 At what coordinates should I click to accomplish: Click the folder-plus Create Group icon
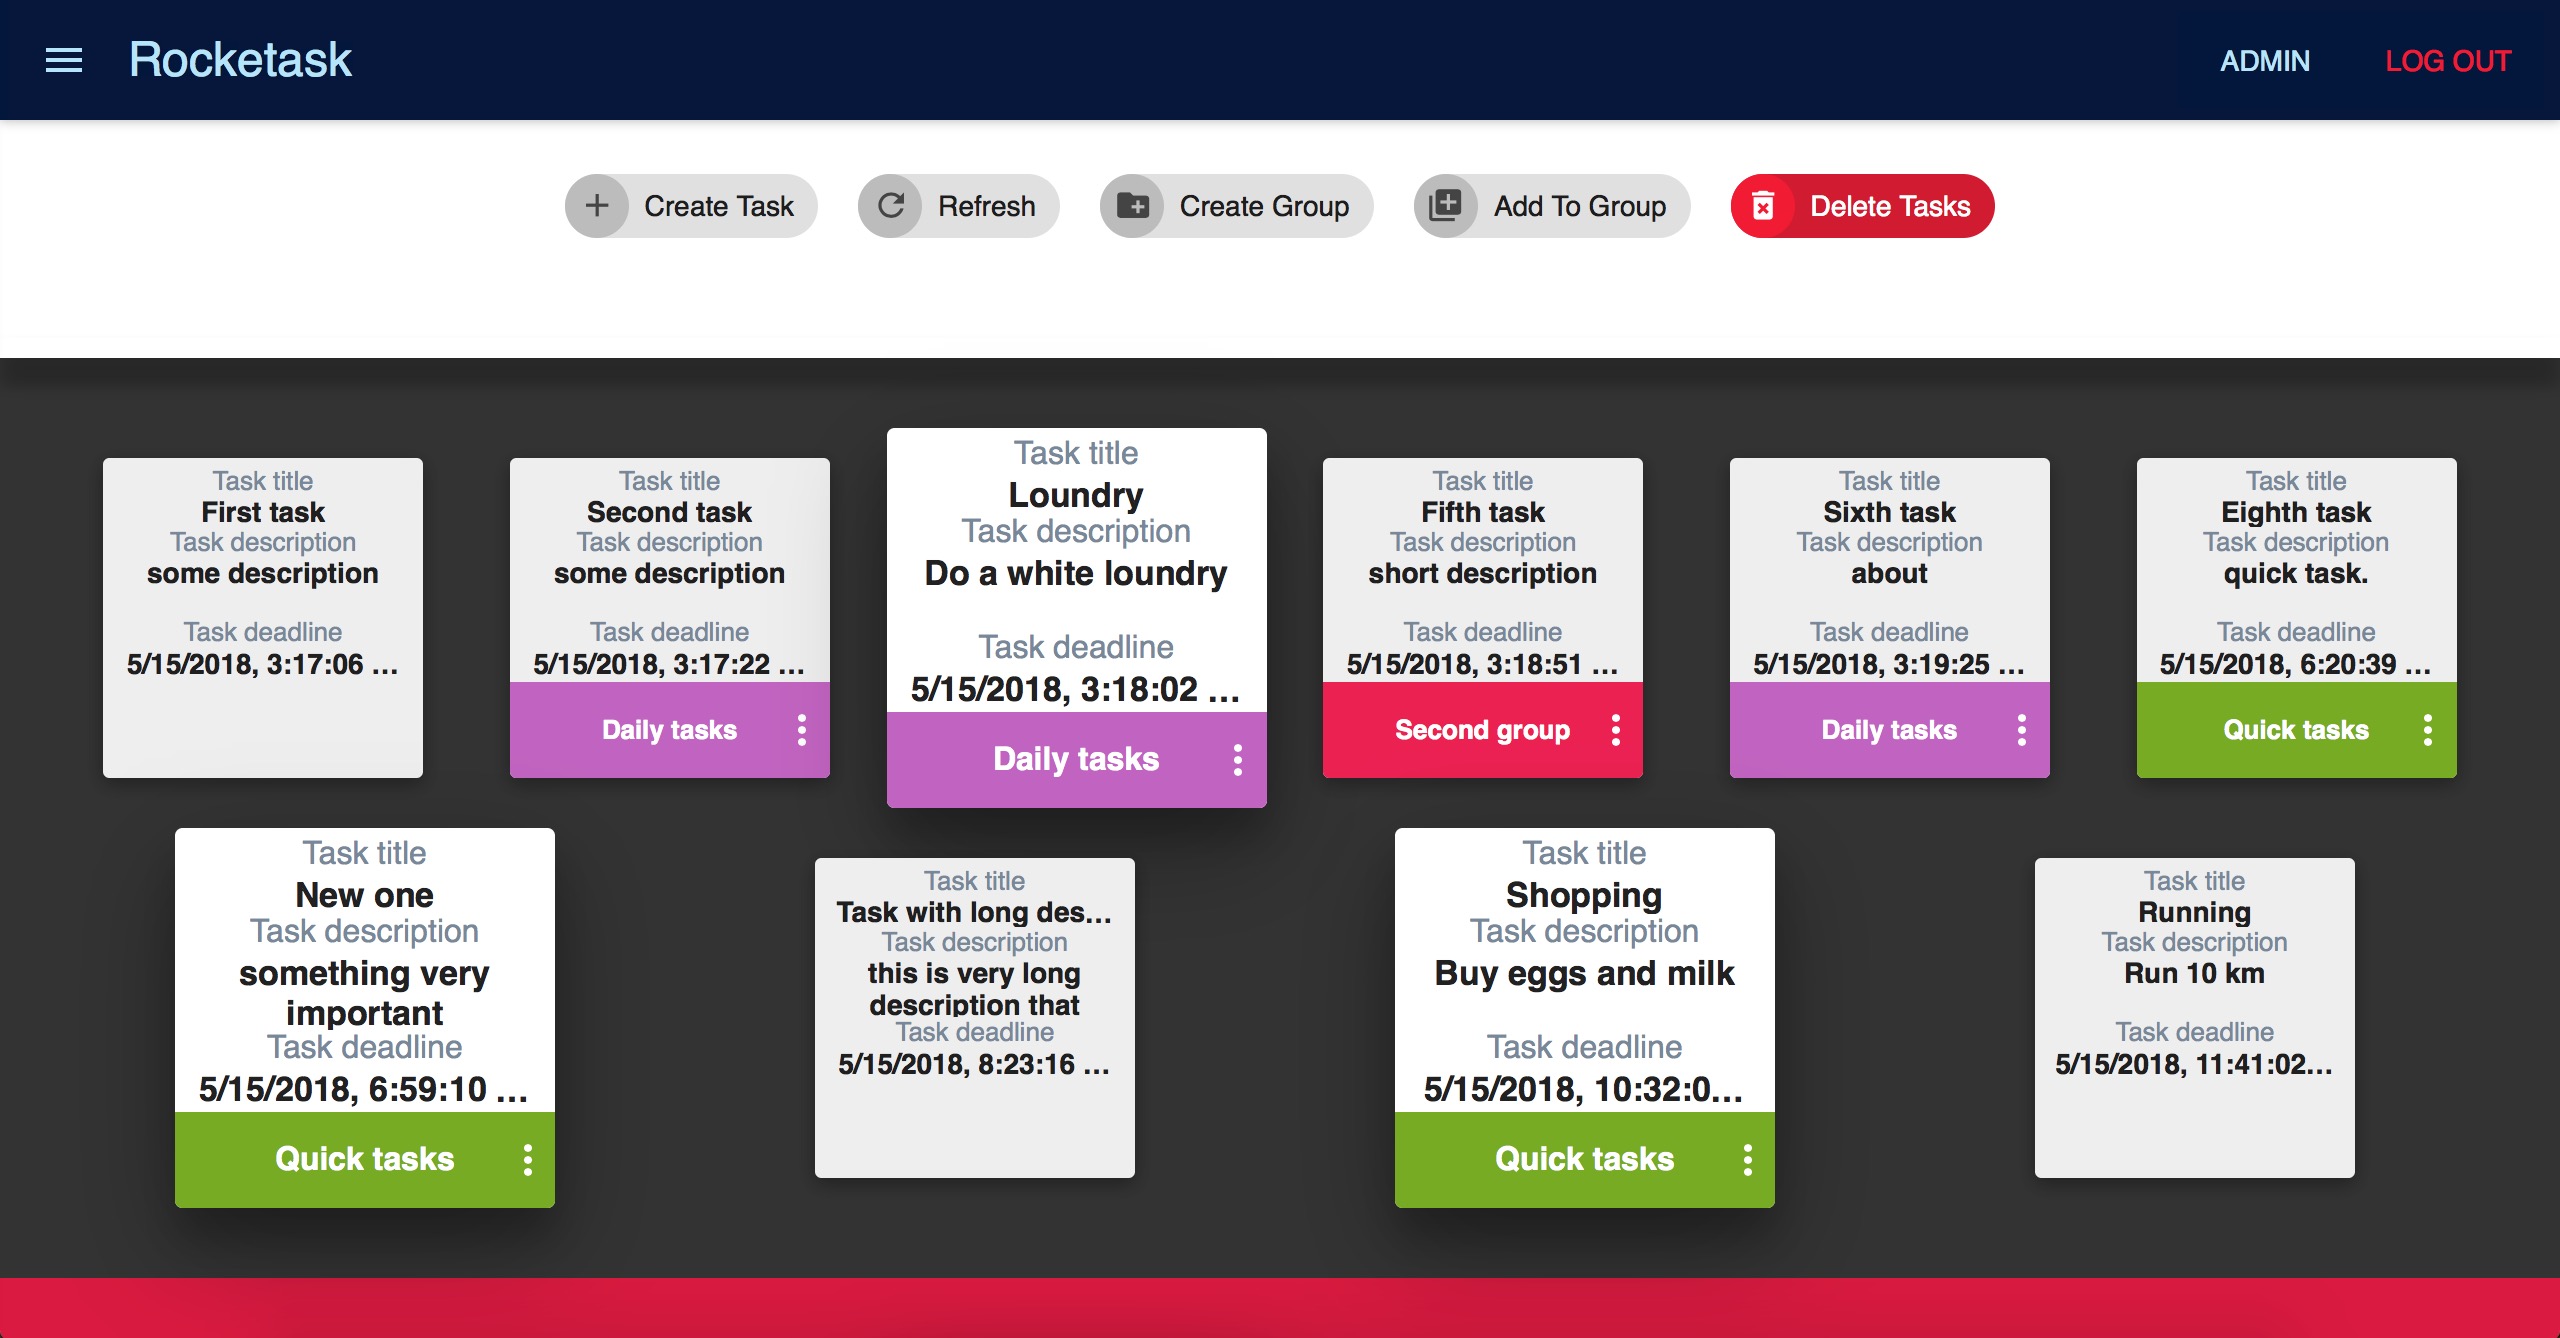tap(1132, 206)
